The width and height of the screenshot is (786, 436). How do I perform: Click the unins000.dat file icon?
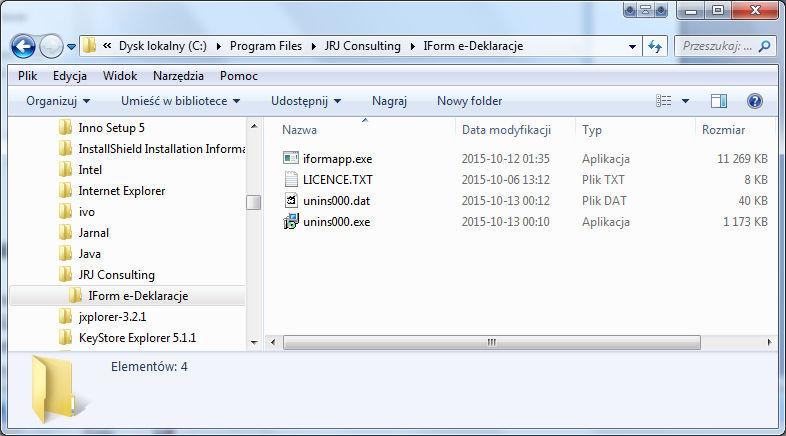pyautogui.click(x=291, y=200)
